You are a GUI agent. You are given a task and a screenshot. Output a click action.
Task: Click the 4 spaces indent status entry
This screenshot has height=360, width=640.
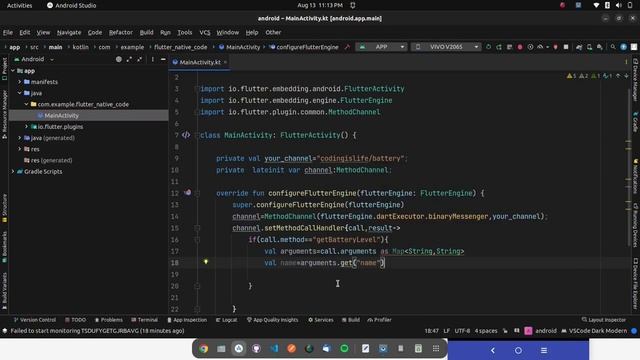tap(486, 331)
